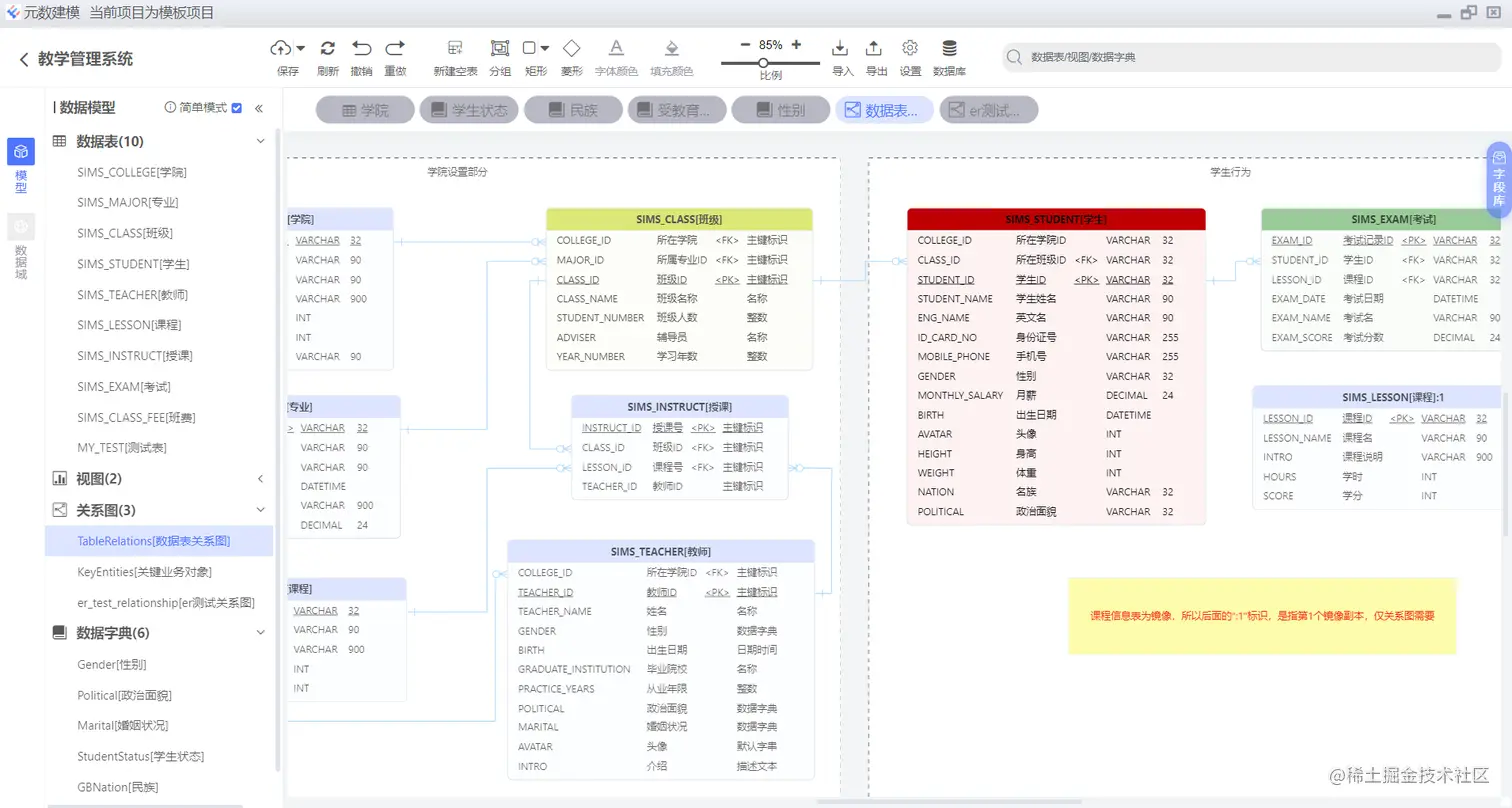Select the SIMS_EXAM[考试] green table header
The height and width of the screenshot is (808, 1512).
click(1381, 219)
